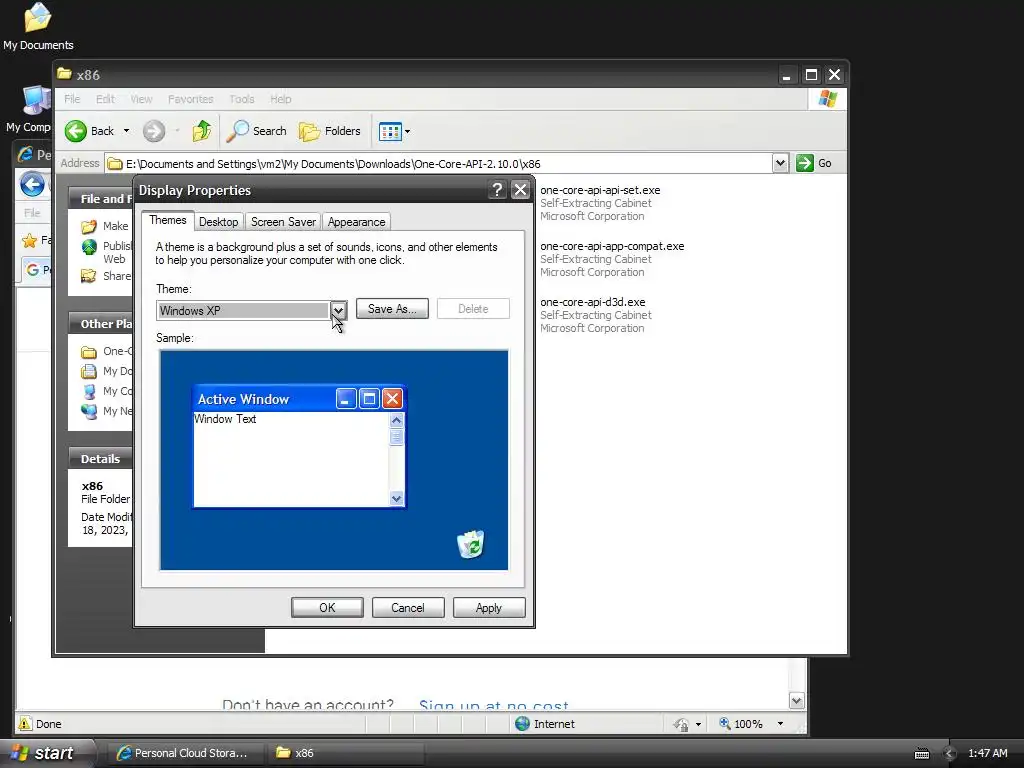Screen dimensions: 1024x768
Task: Click the x86 taskbar button
Action: (x=346, y=753)
